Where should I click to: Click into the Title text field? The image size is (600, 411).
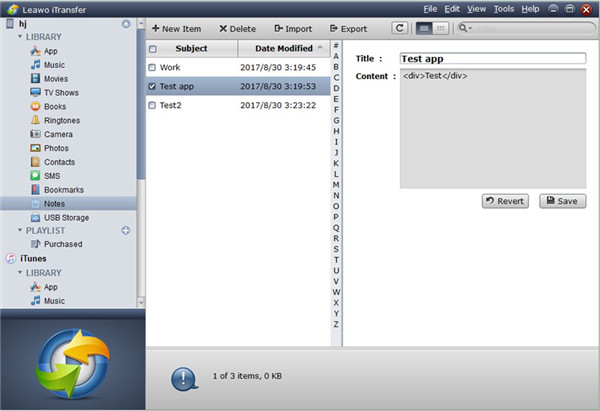(492, 59)
